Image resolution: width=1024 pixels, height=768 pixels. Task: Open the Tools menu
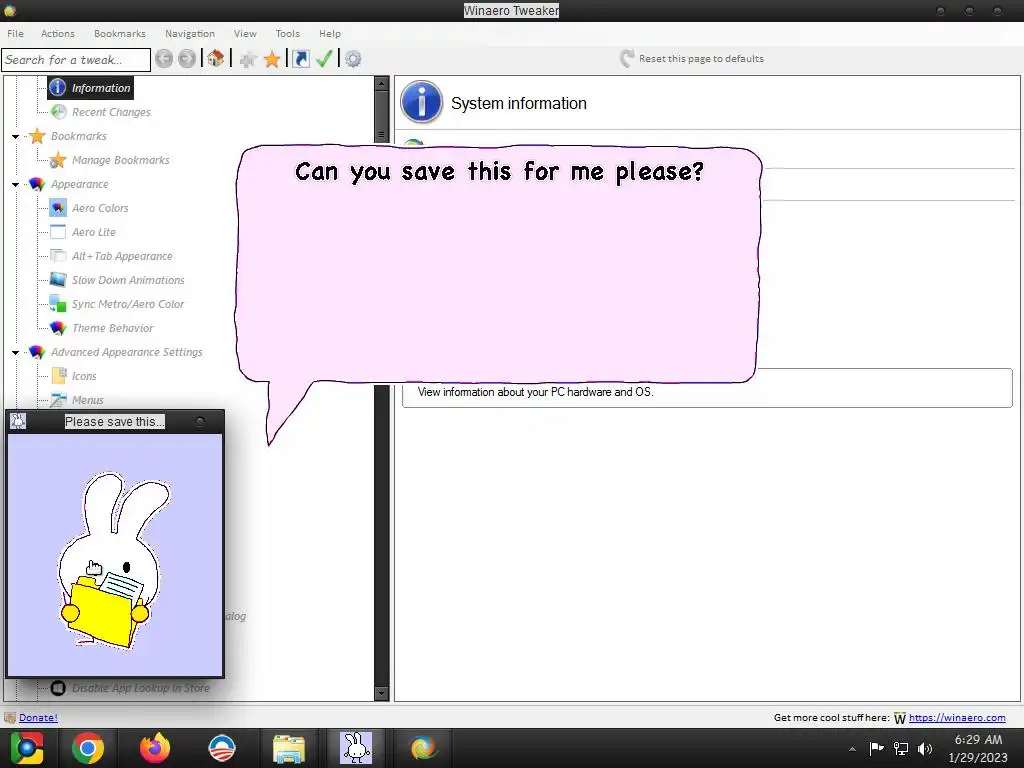coord(287,33)
